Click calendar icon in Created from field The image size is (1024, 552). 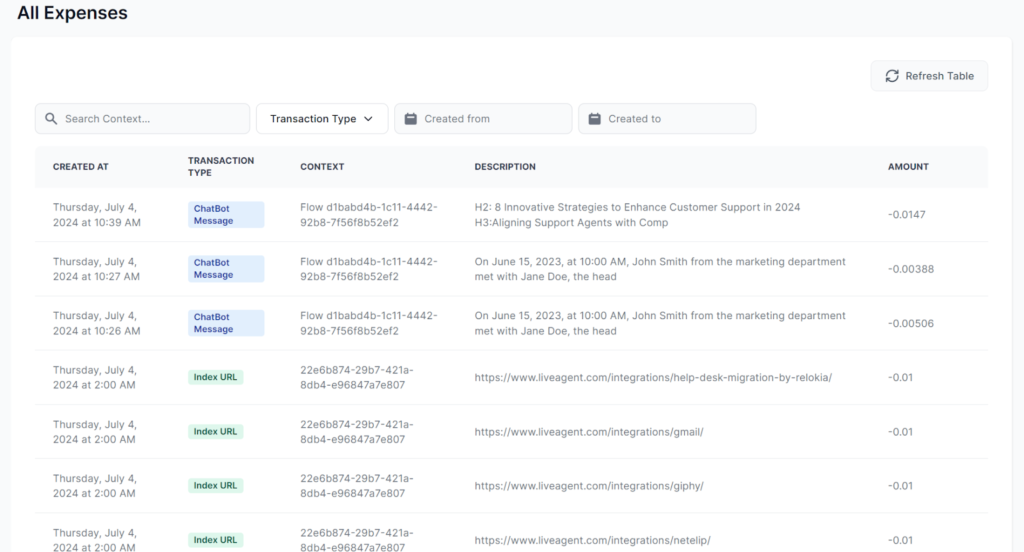point(410,119)
